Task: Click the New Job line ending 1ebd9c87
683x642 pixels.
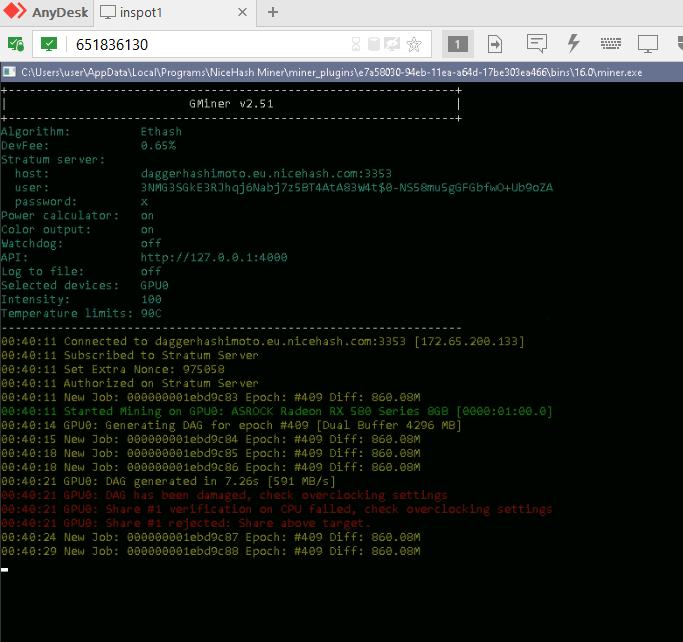Action: (211, 537)
